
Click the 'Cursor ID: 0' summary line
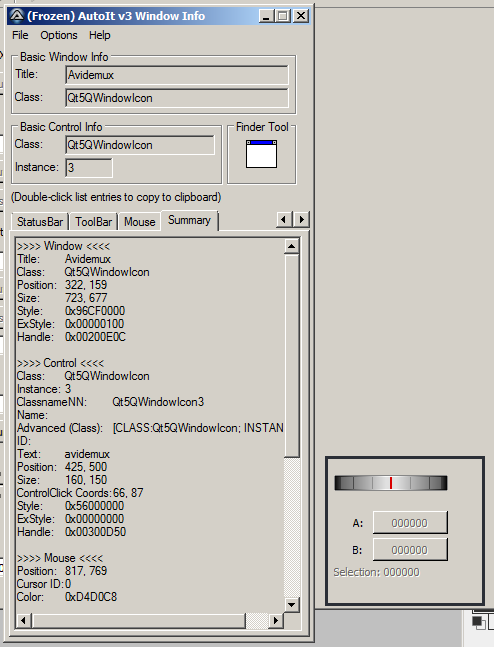click(44, 584)
